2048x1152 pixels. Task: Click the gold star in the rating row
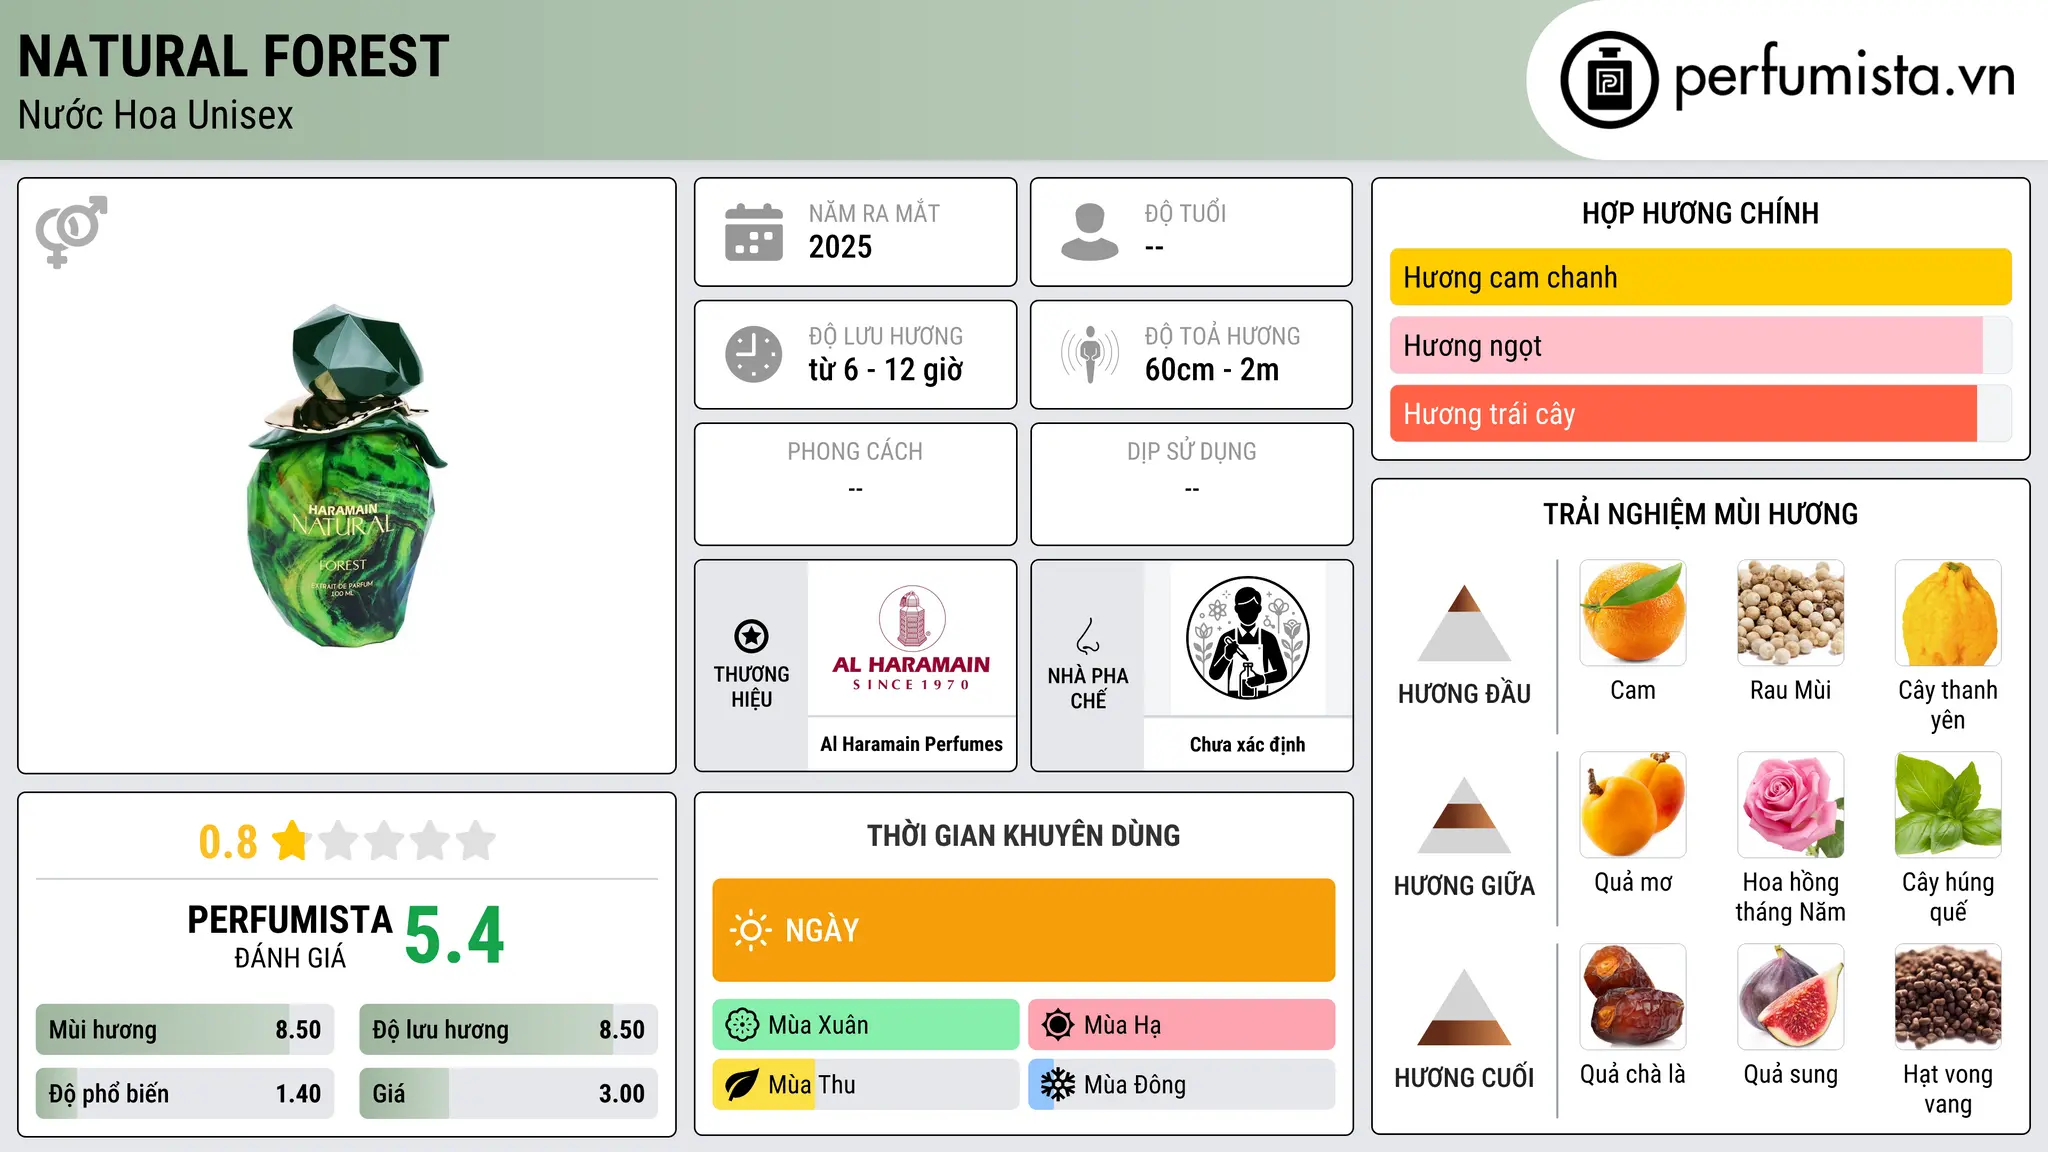tap(291, 840)
